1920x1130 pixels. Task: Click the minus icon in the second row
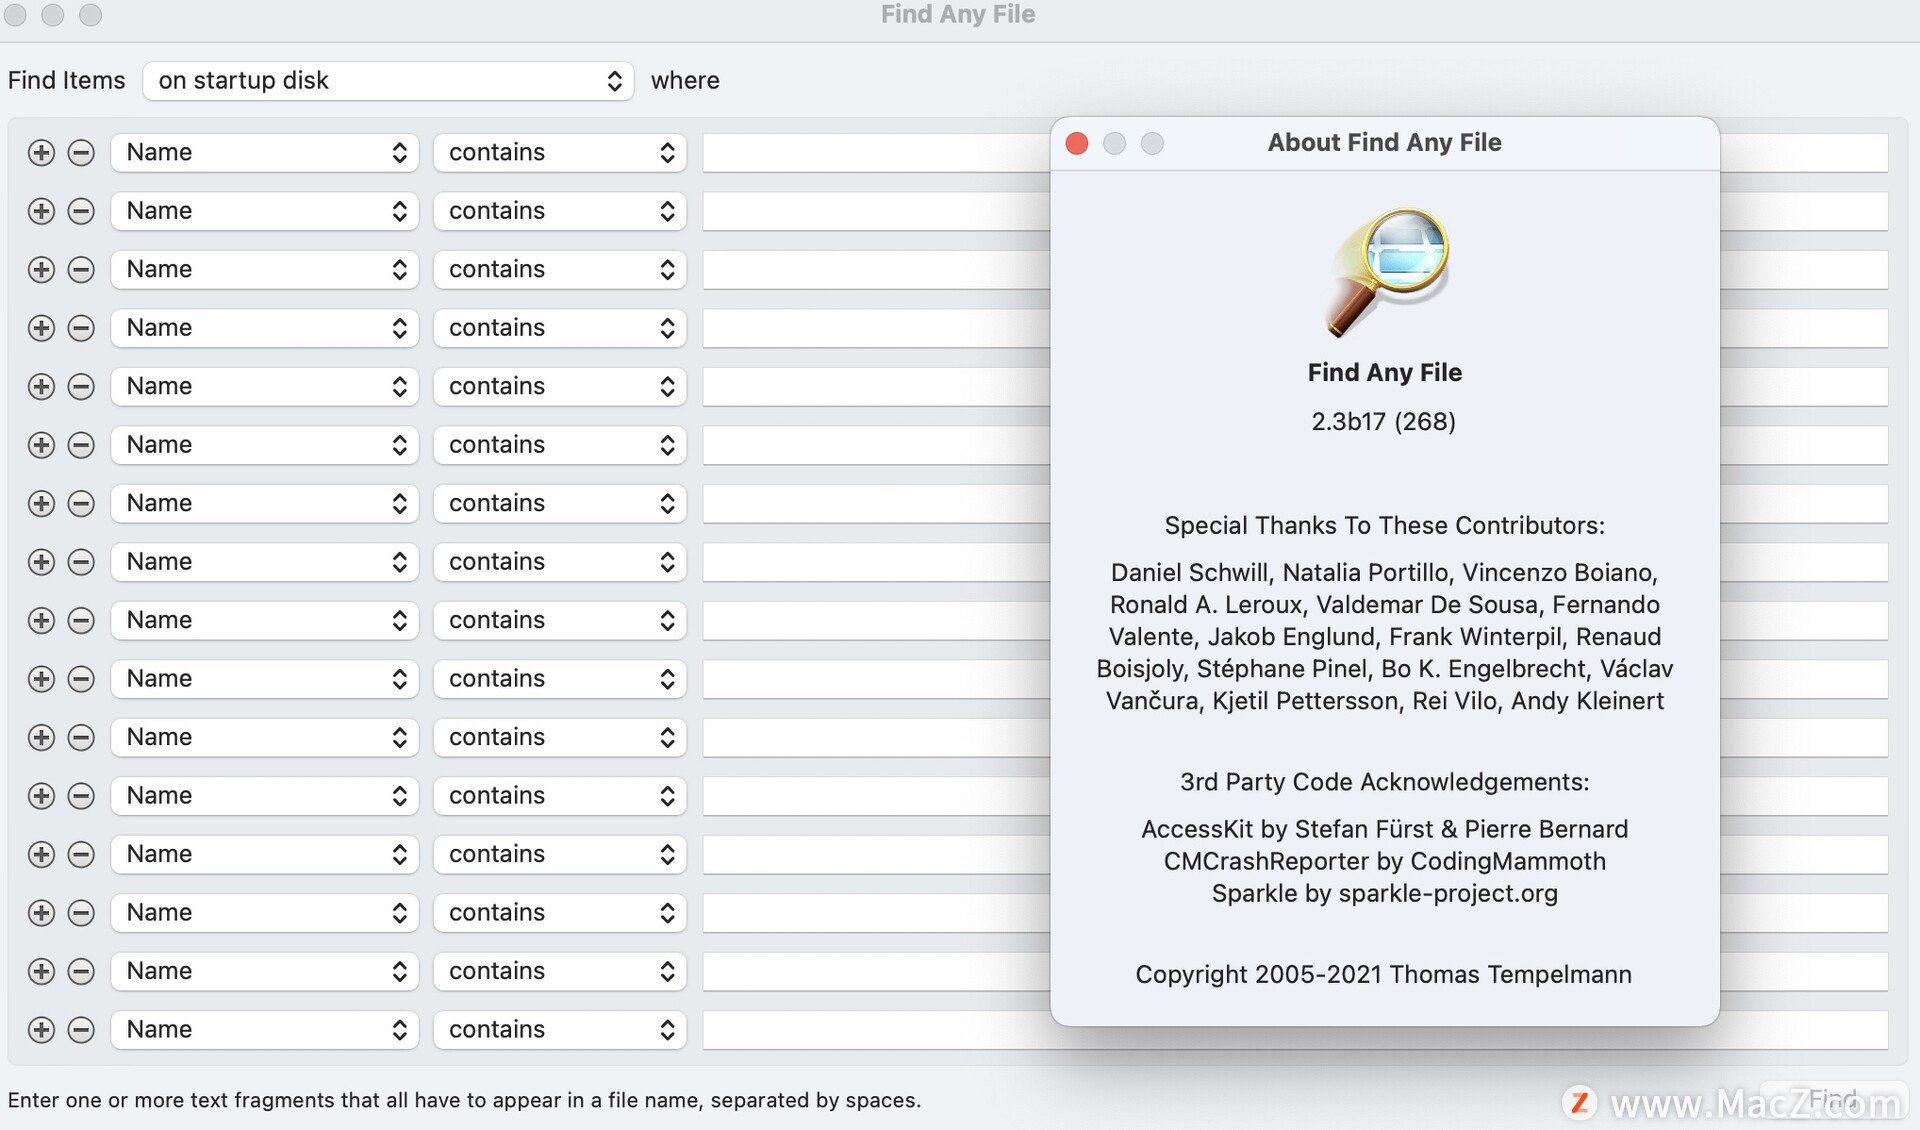81,211
